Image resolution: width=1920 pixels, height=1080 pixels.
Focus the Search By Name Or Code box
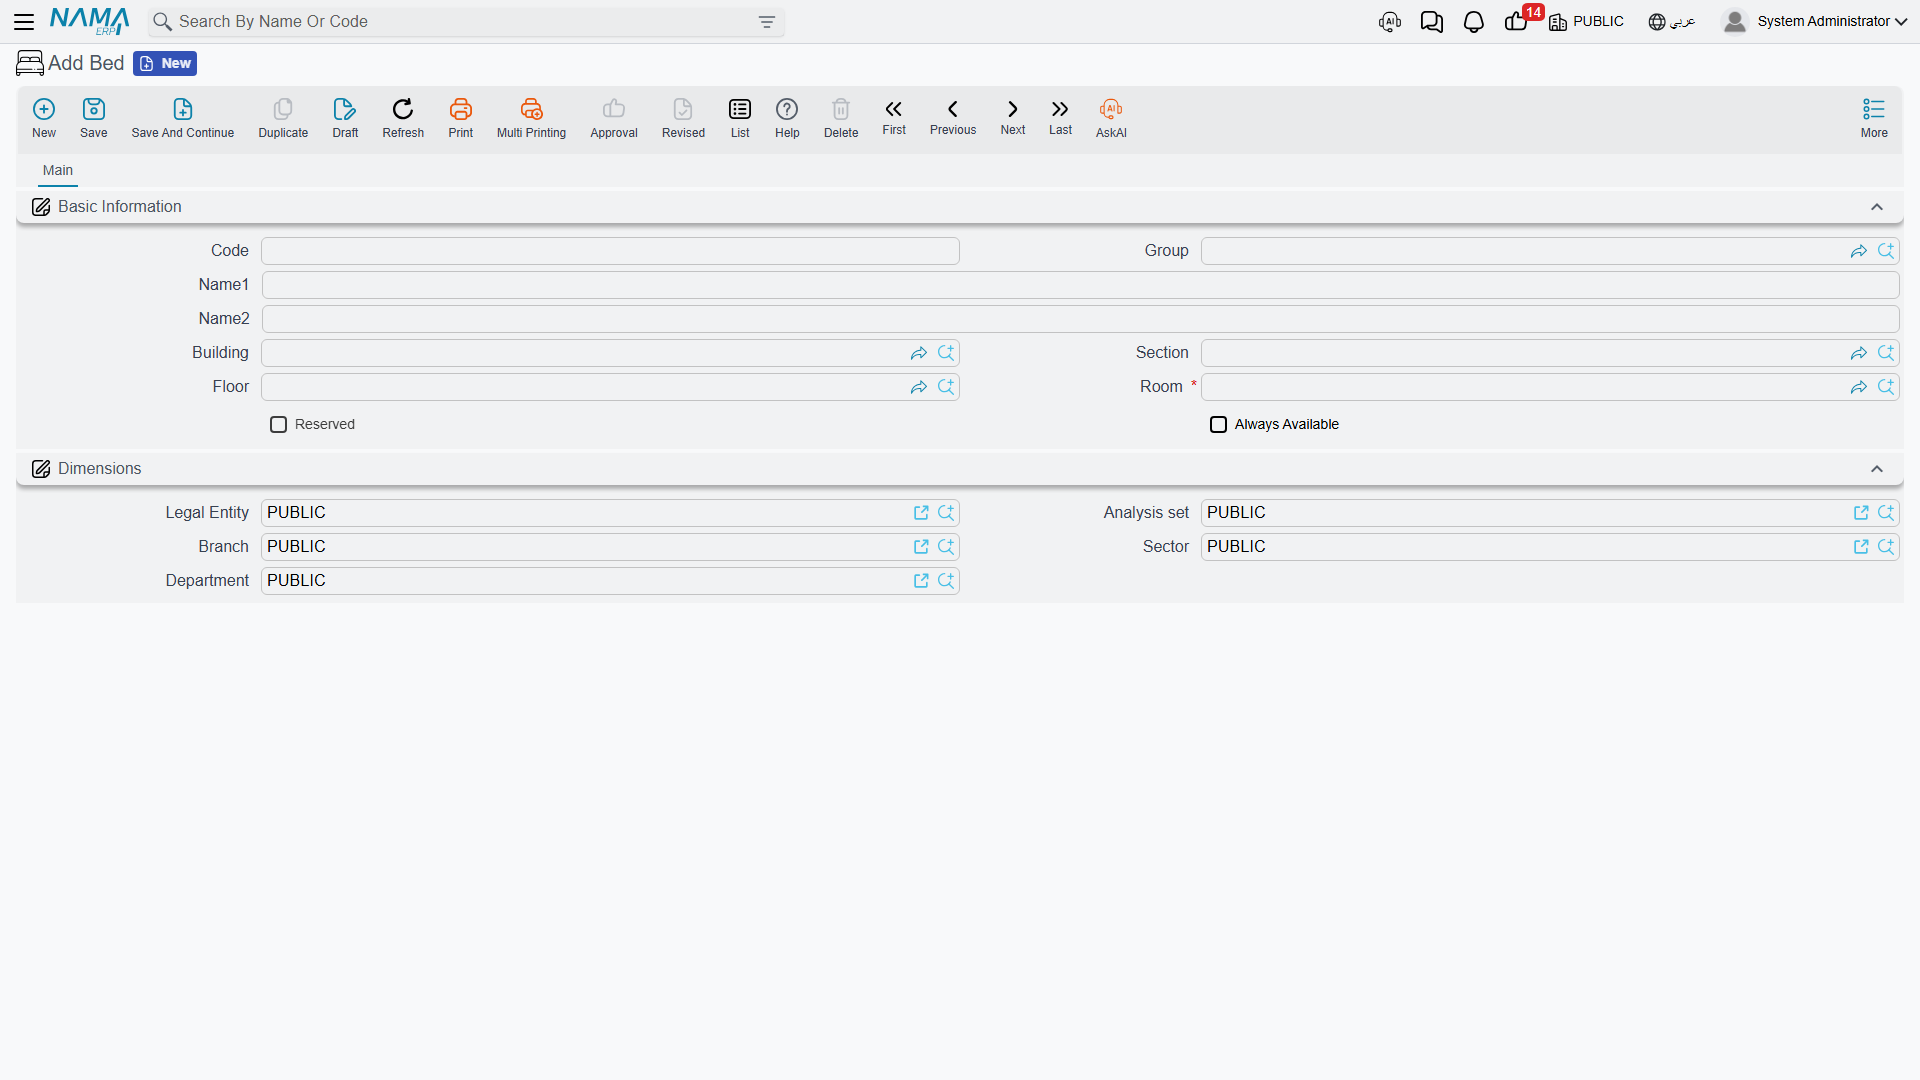point(466,22)
